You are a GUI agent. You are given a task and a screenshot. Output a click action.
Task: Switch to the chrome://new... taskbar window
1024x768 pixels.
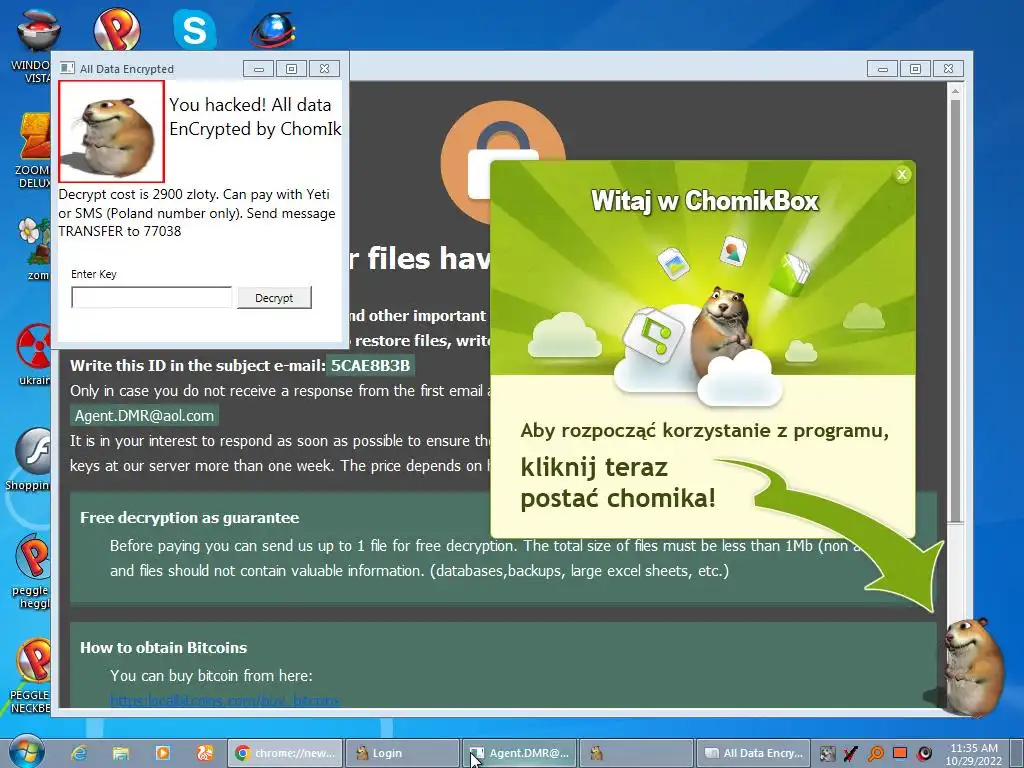pyautogui.click(x=285, y=753)
